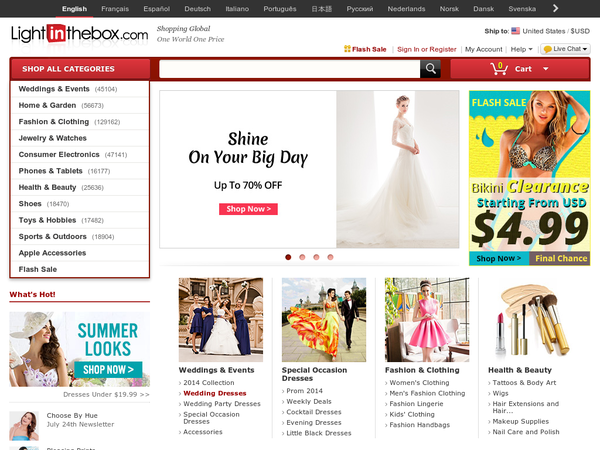The height and width of the screenshot is (450, 600).
Task: Open Consumer Electronics category
Action: point(80,155)
